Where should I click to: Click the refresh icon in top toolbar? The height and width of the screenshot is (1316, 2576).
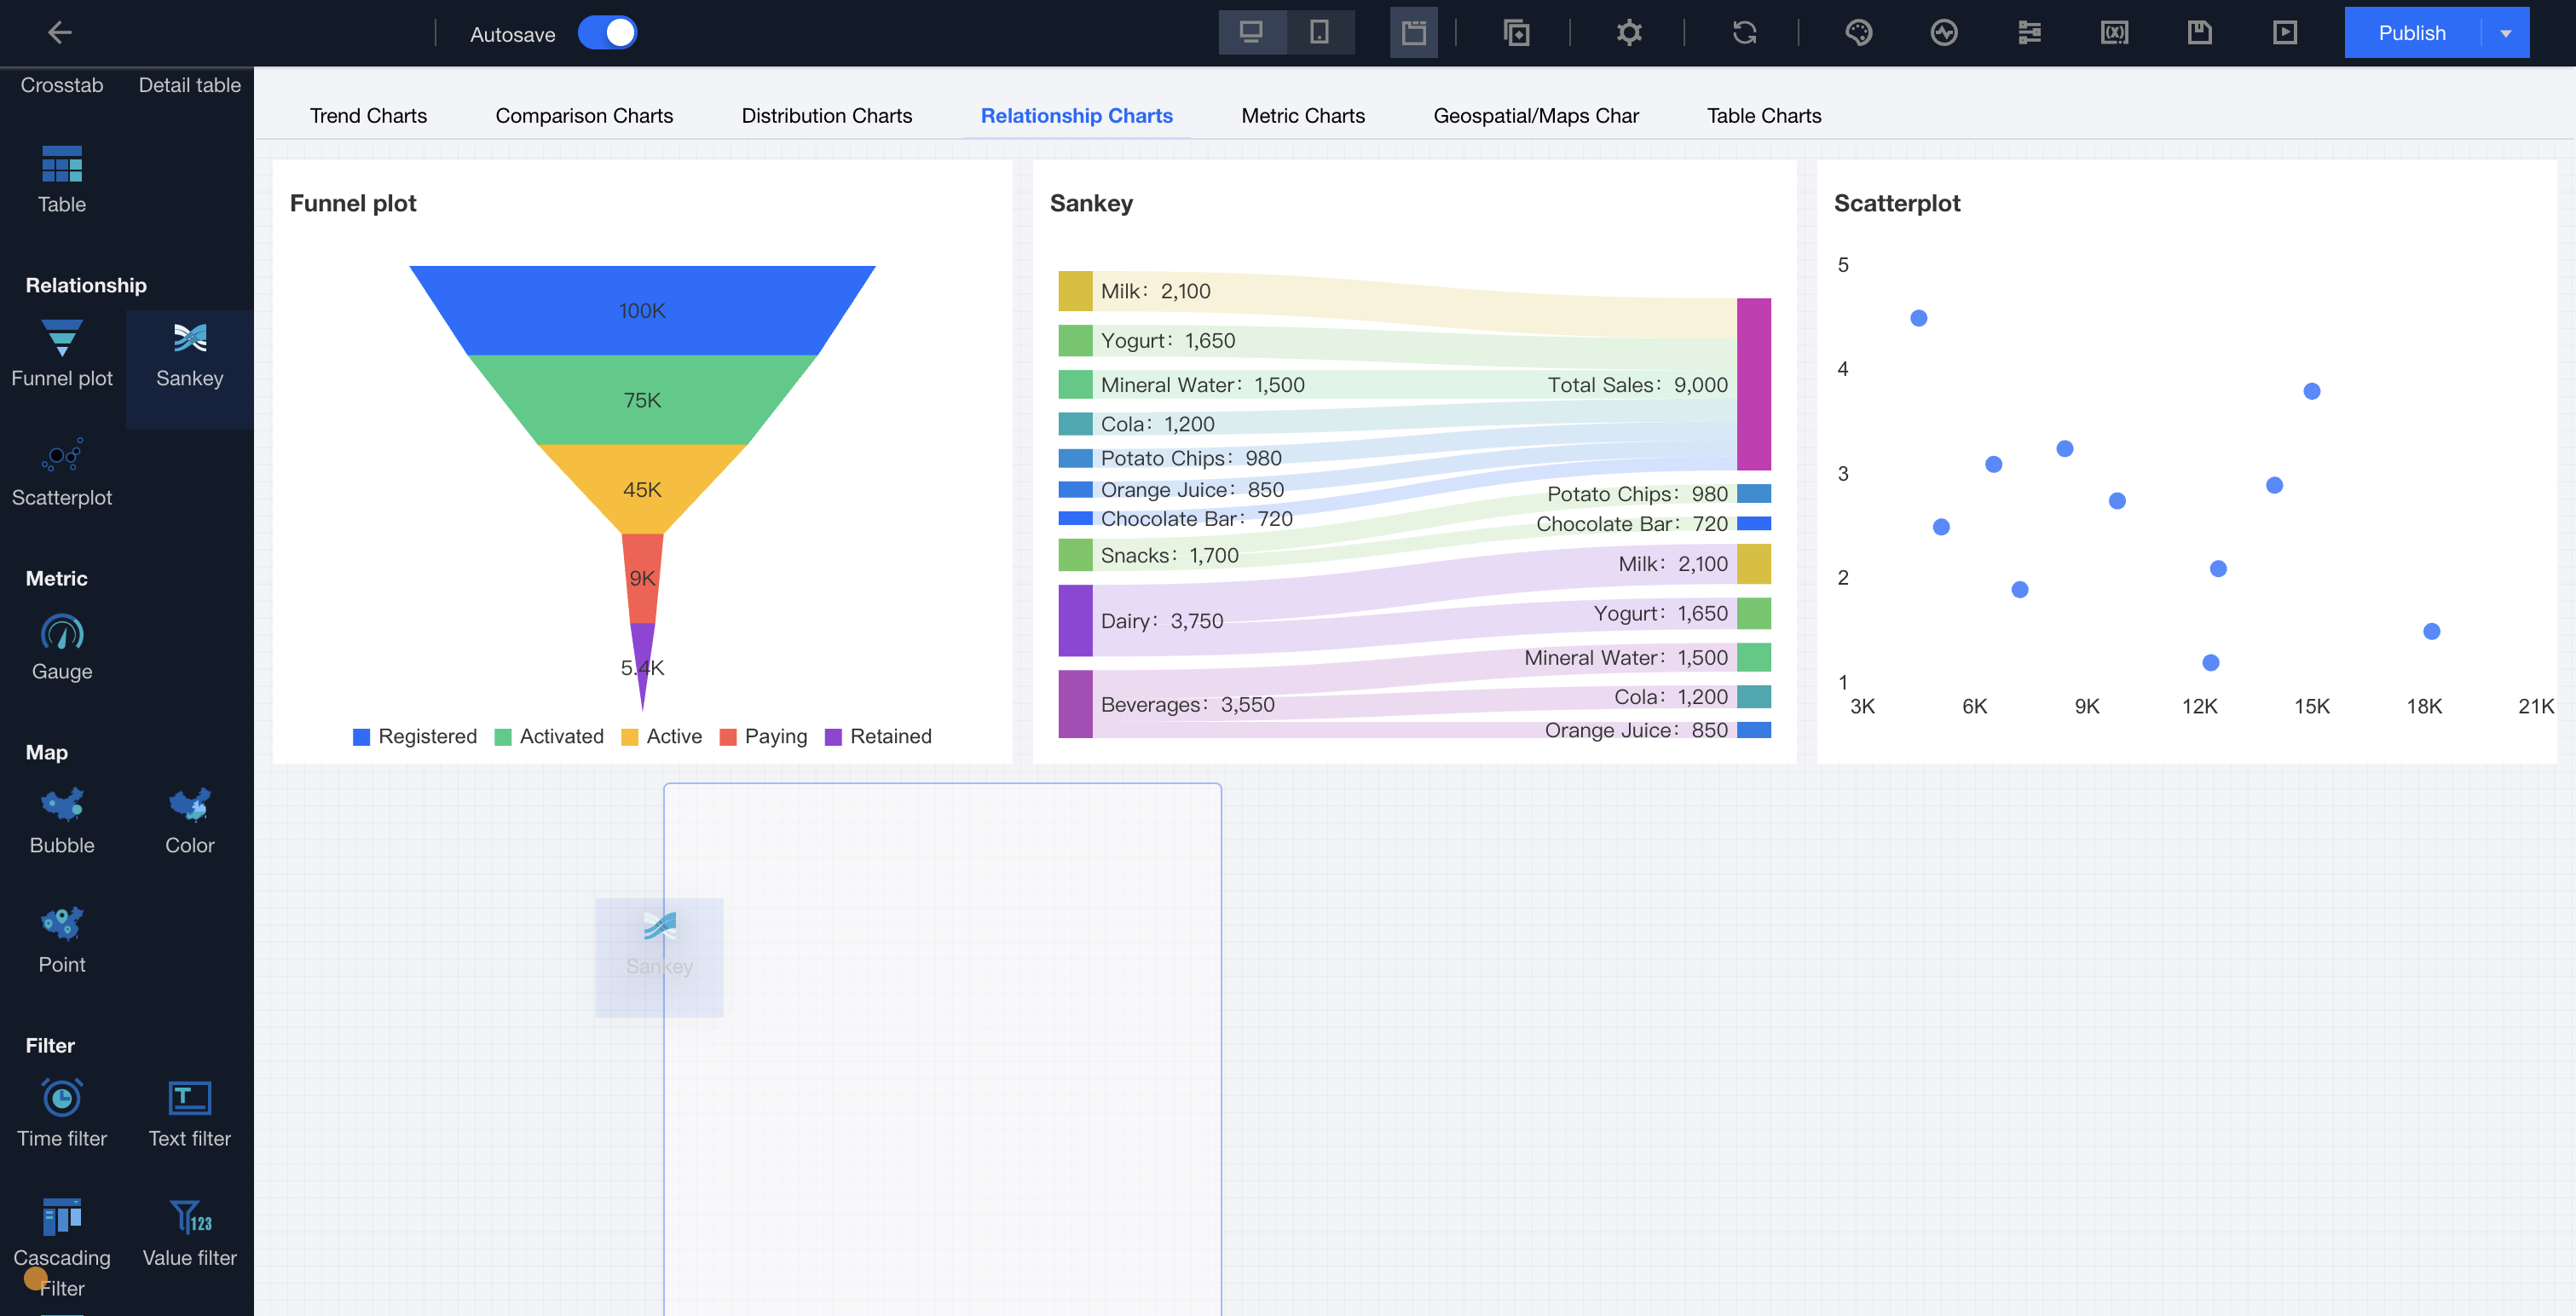(x=1744, y=33)
